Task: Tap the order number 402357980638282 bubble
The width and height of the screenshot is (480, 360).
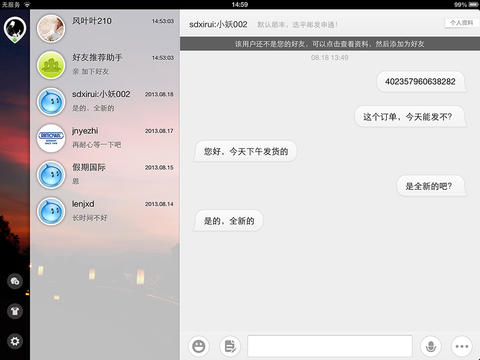Action: tap(421, 82)
